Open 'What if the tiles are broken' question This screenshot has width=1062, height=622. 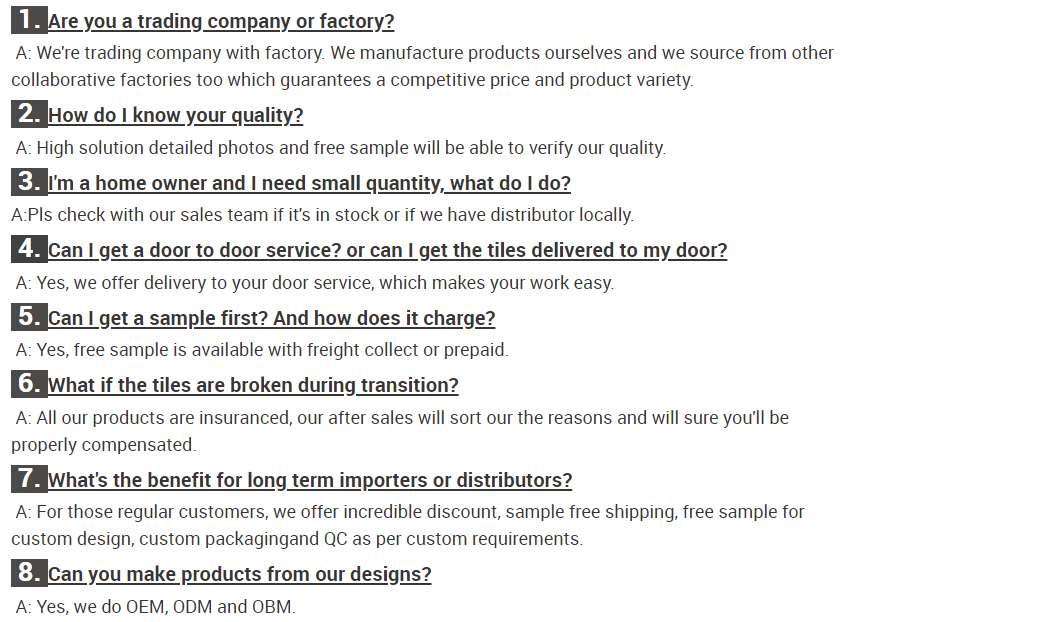(x=253, y=386)
